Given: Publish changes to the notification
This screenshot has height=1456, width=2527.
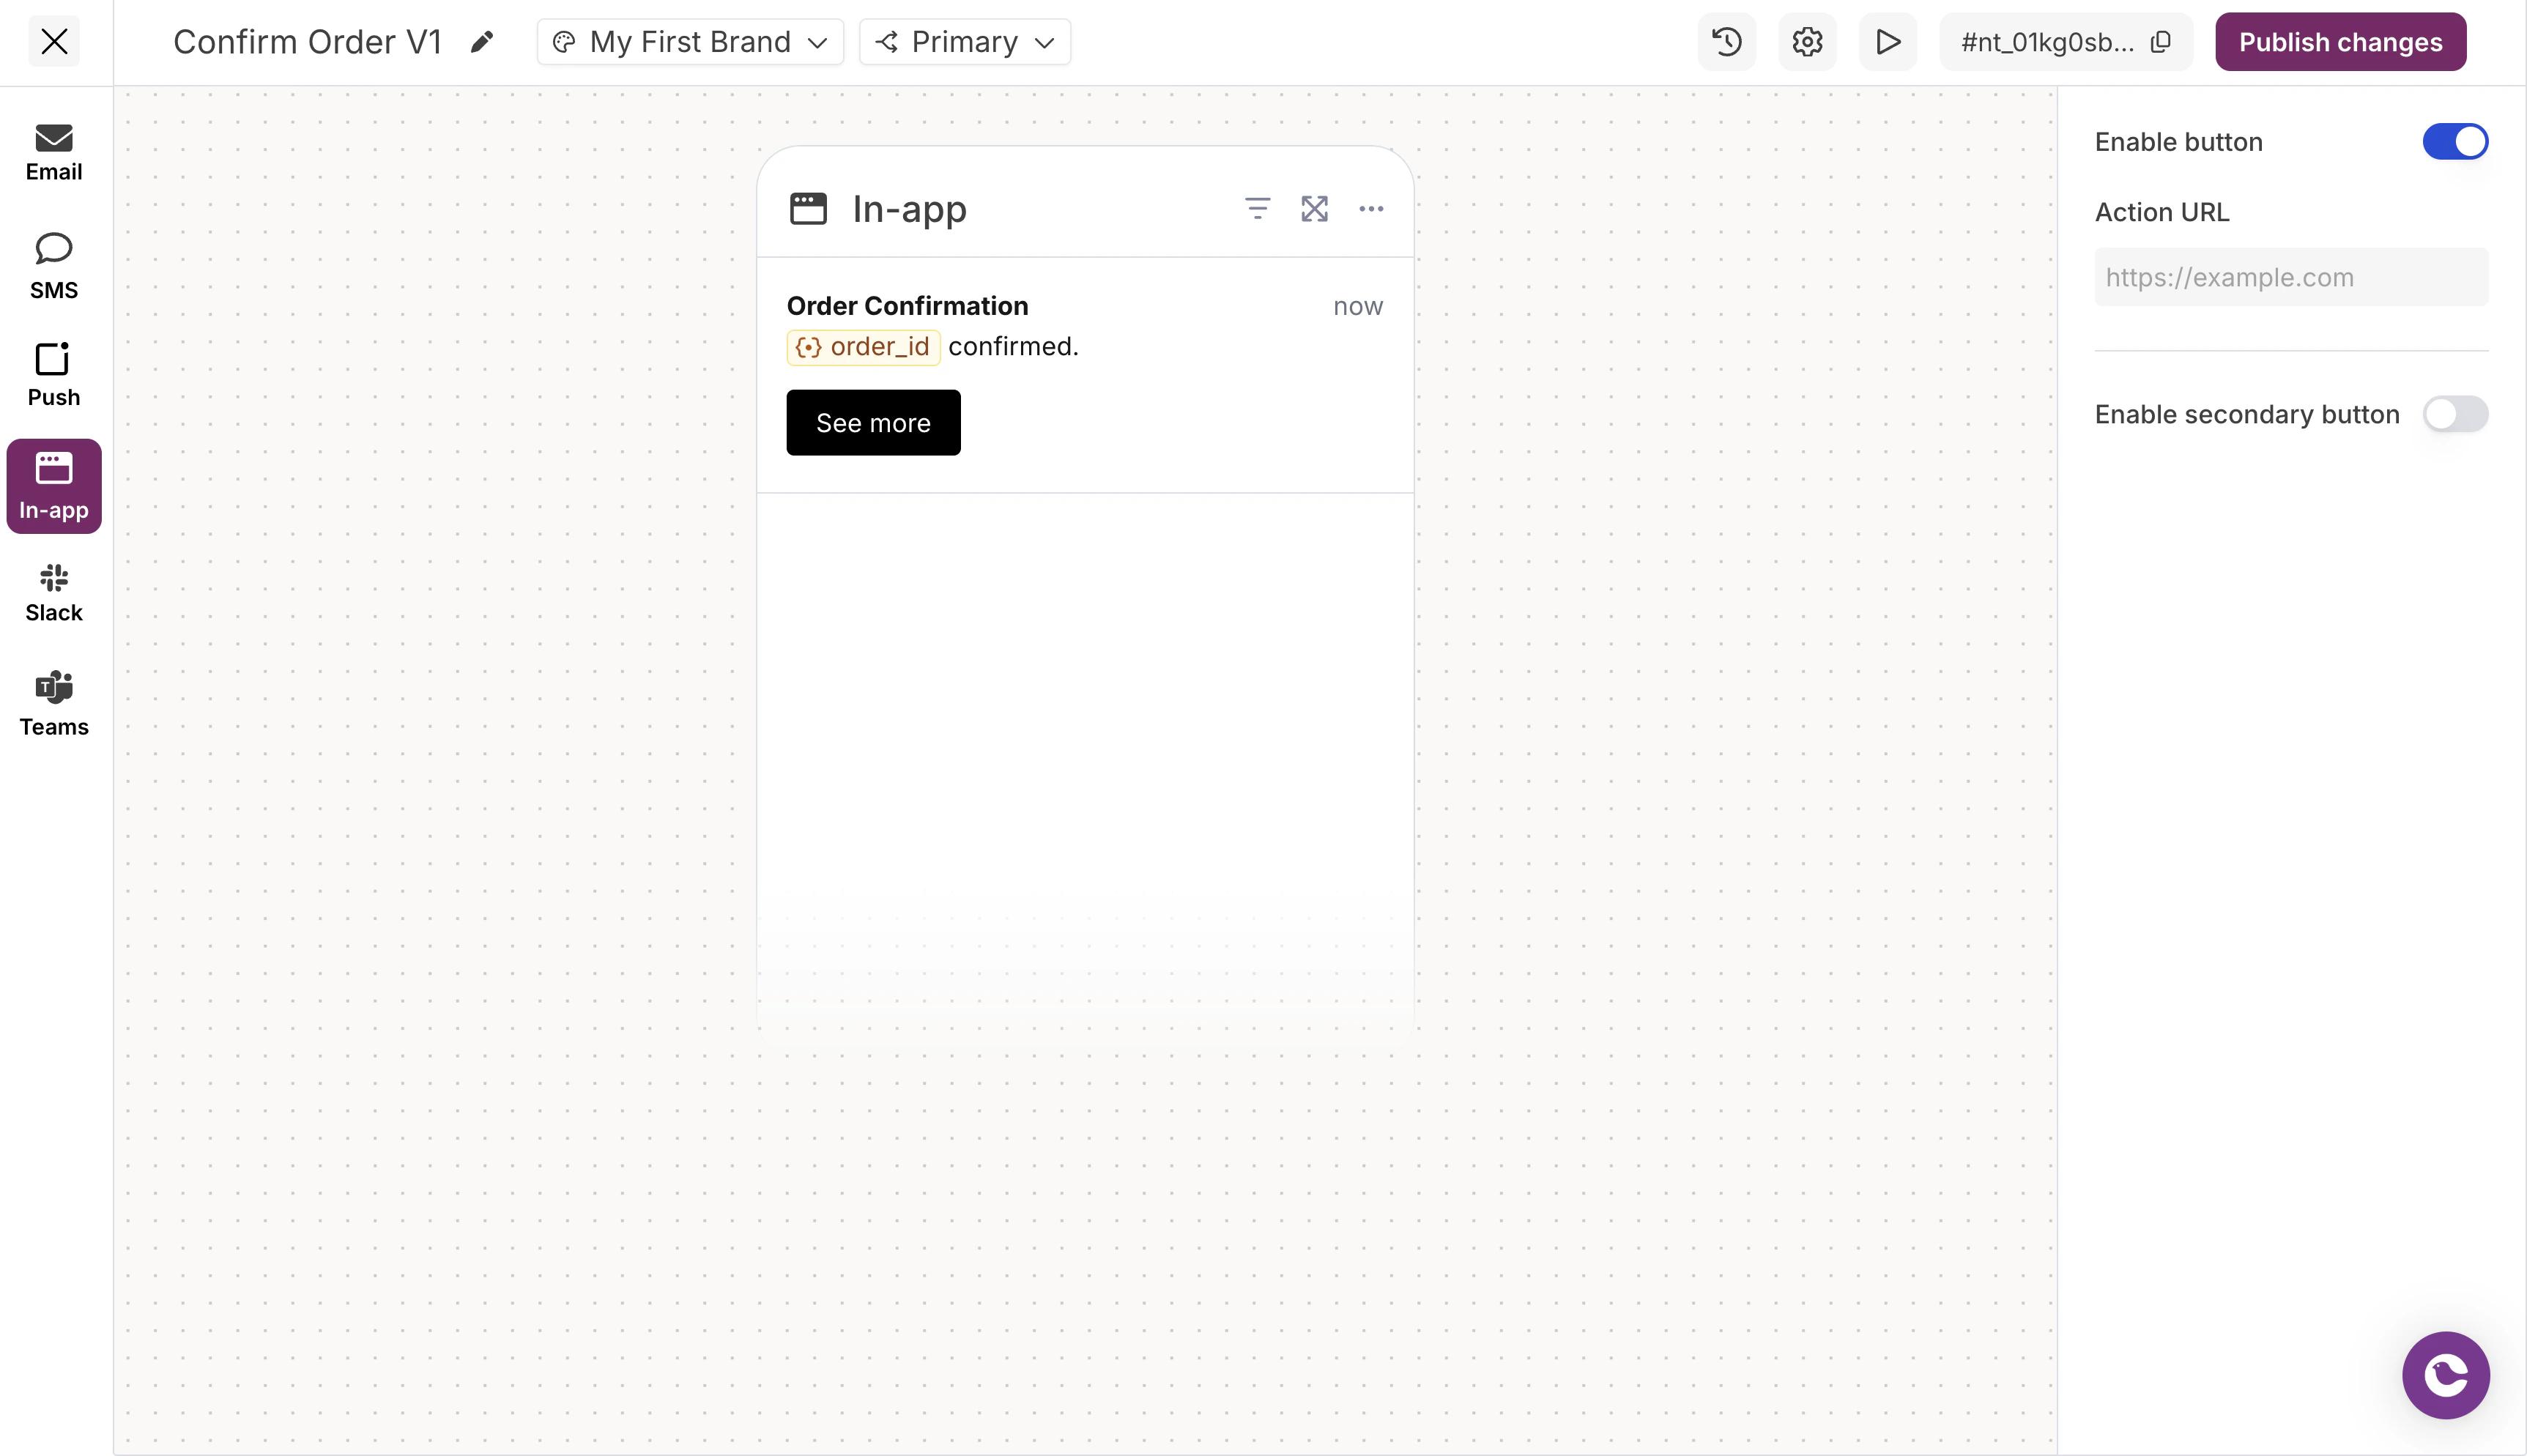Looking at the screenshot, I should point(2341,41).
